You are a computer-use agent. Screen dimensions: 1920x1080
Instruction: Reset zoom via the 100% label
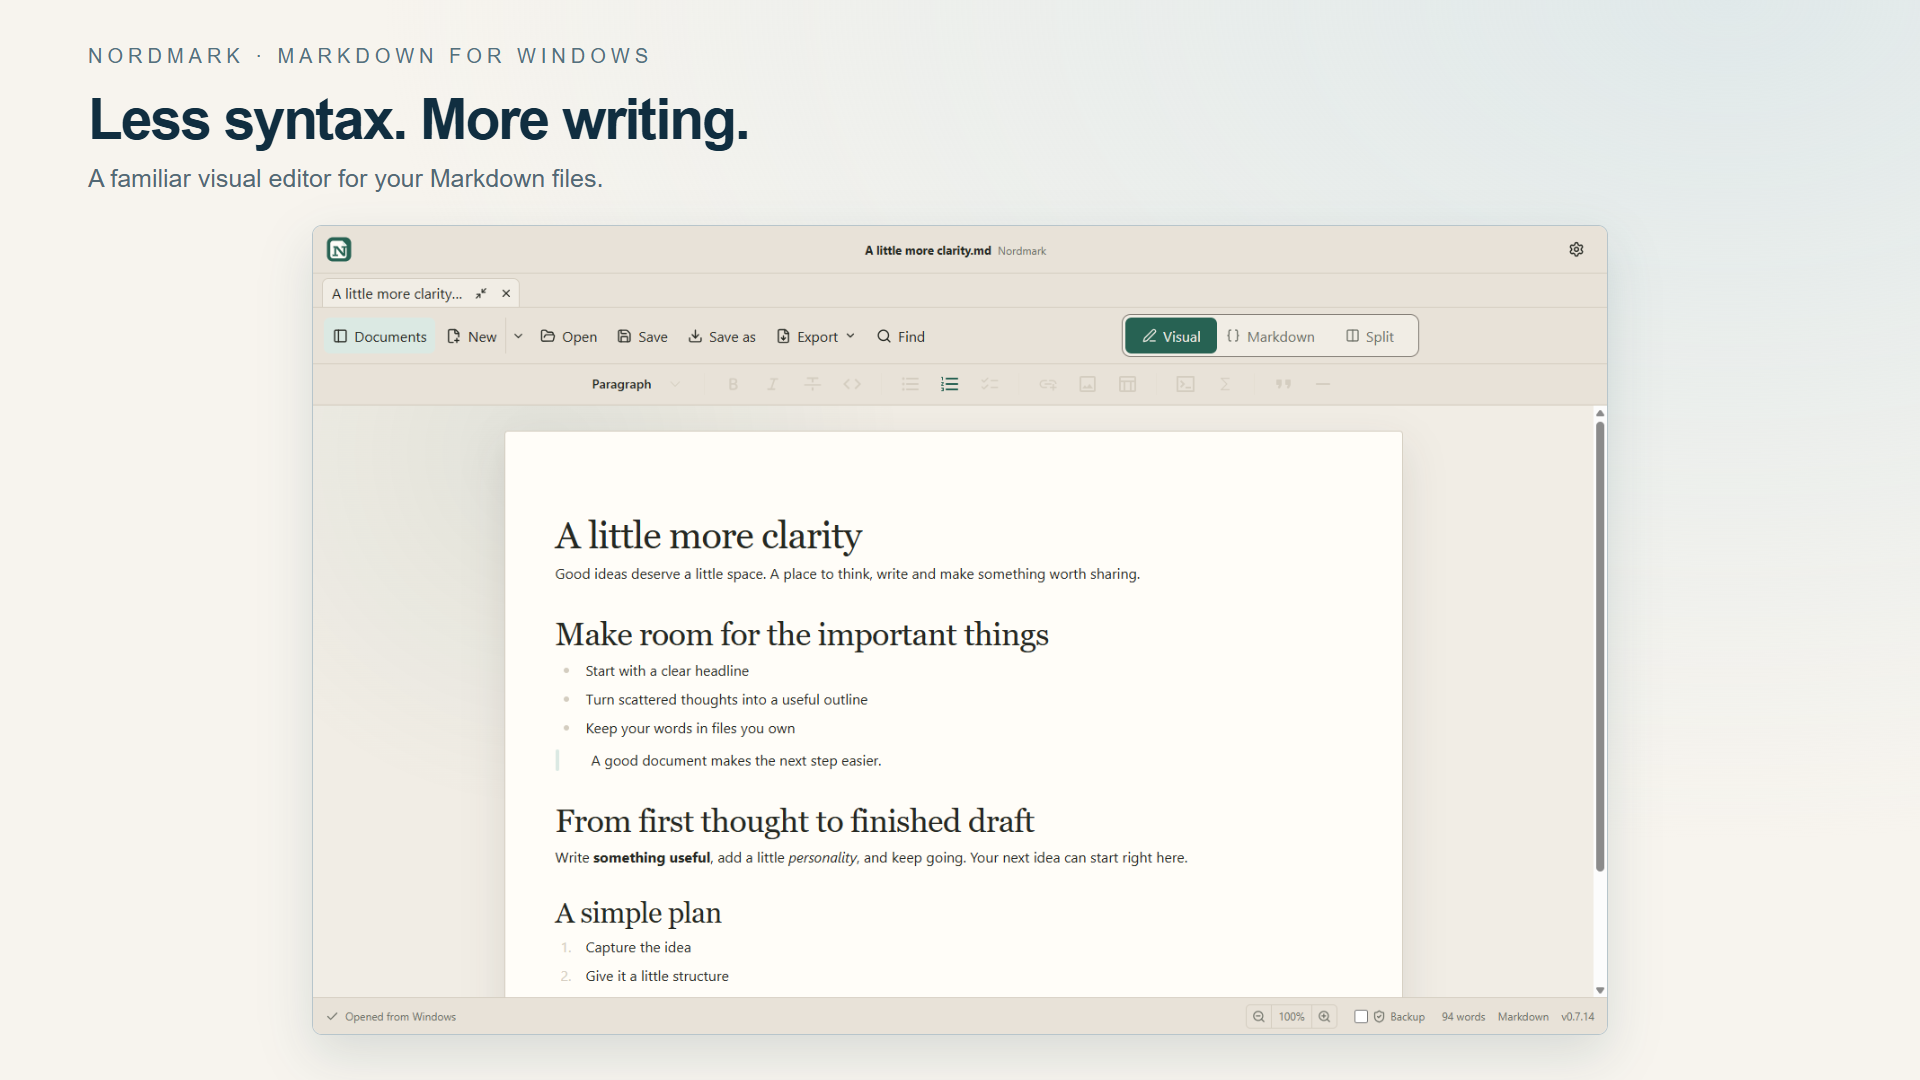[1291, 1017]
